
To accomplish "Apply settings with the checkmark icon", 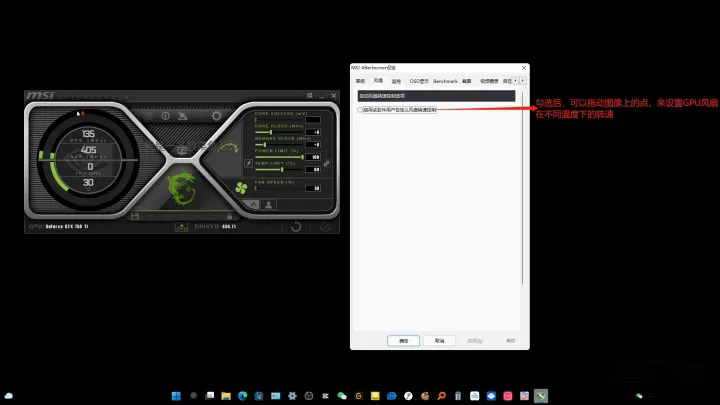I will pos(325,227).
